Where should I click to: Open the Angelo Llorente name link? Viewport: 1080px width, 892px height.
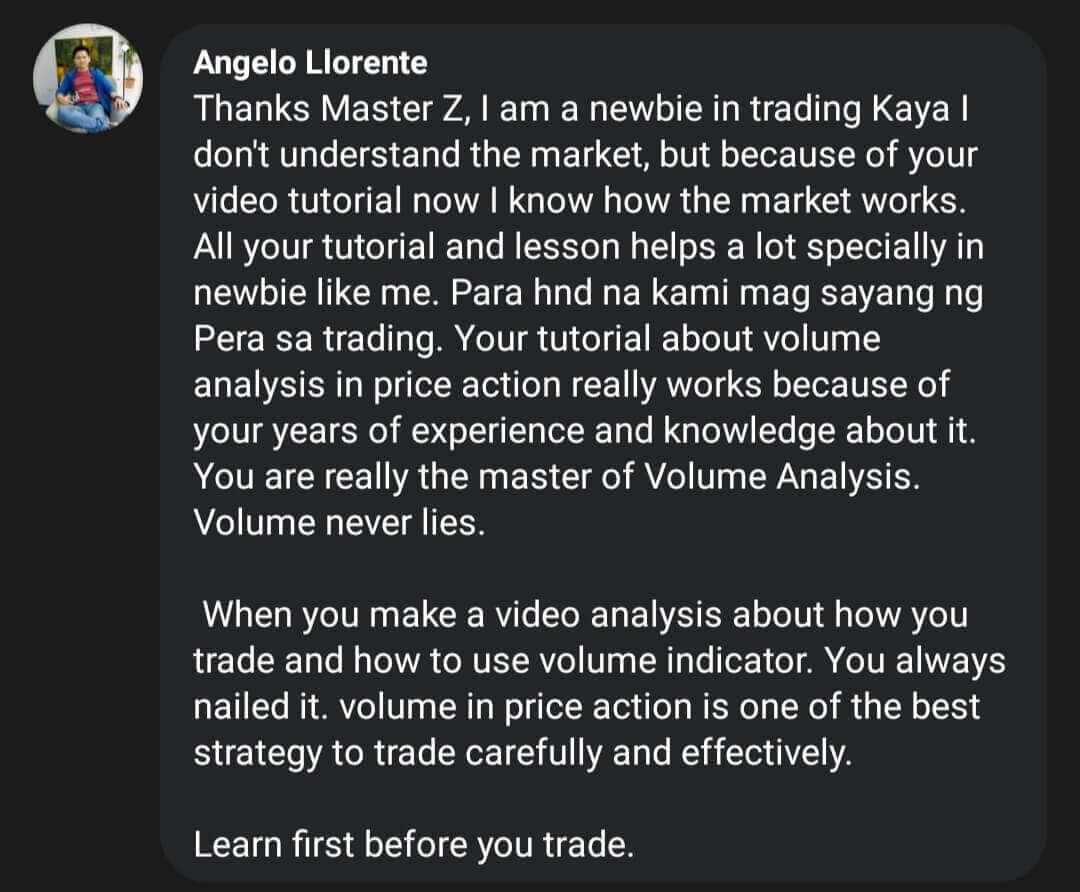coord(310,63)
